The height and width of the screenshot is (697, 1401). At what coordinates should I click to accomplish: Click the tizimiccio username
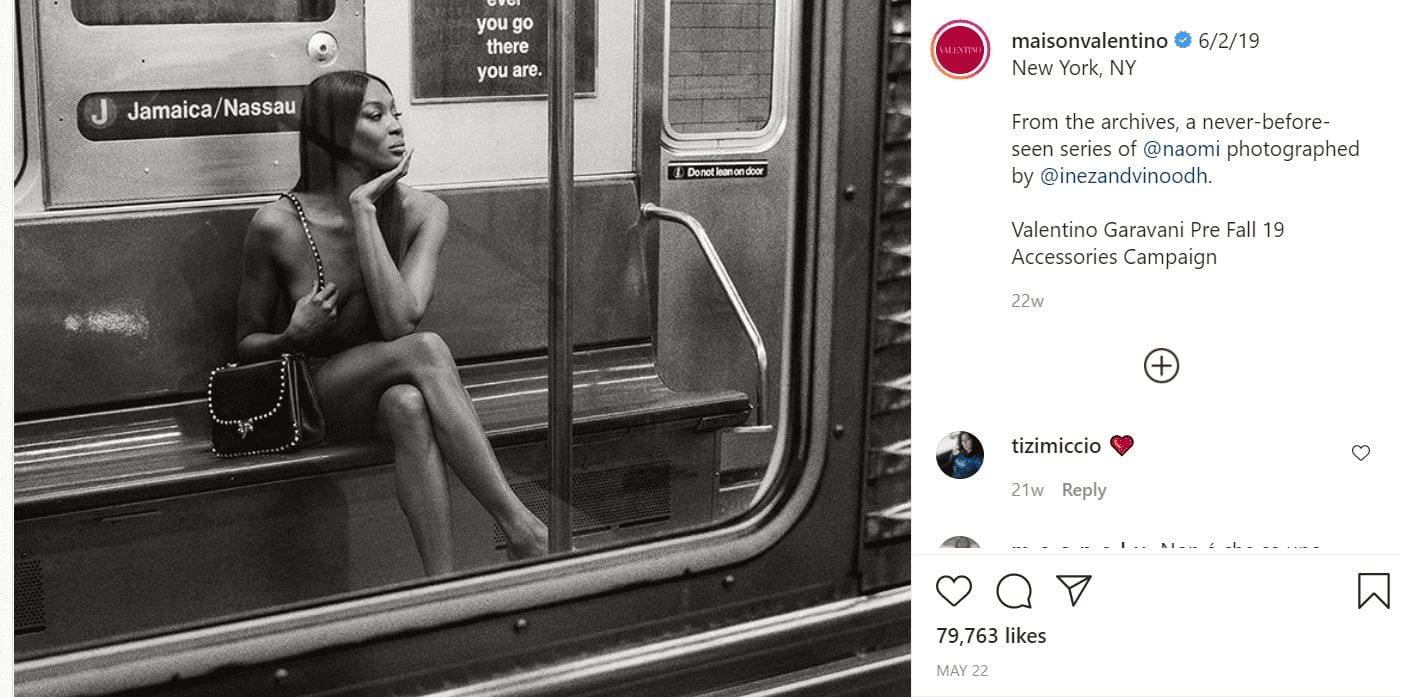click(1056, 446)
